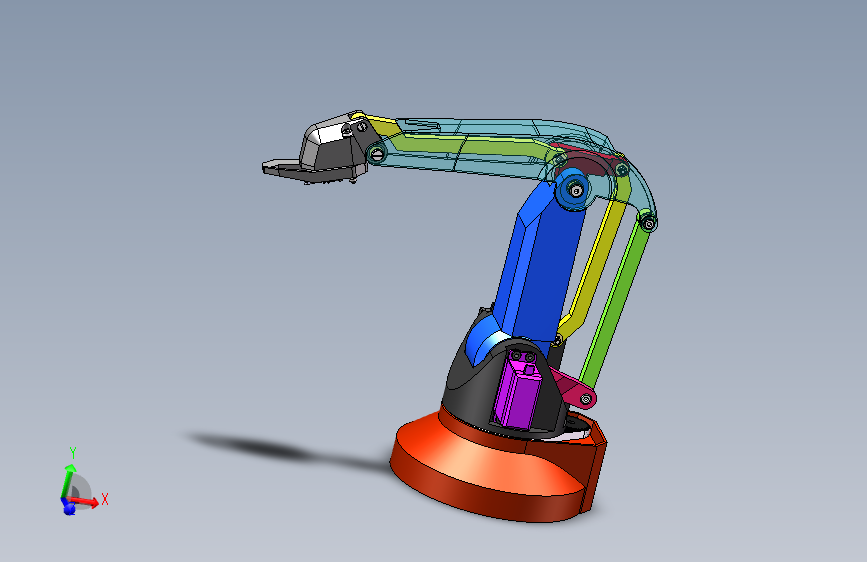Select the top pivot of the green rod
Screen dimensions: 867x562
tap(649, 223)
